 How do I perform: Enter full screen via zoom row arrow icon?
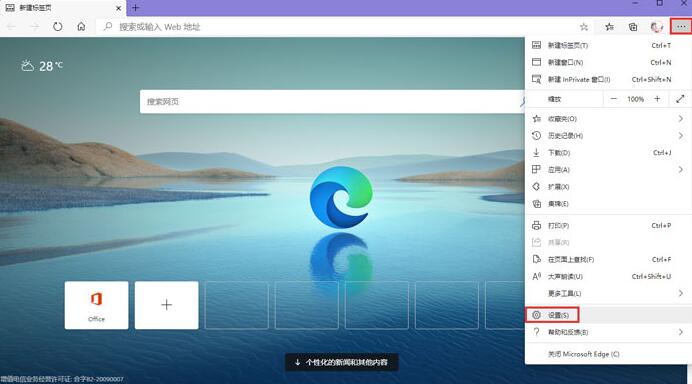[680, 99]
